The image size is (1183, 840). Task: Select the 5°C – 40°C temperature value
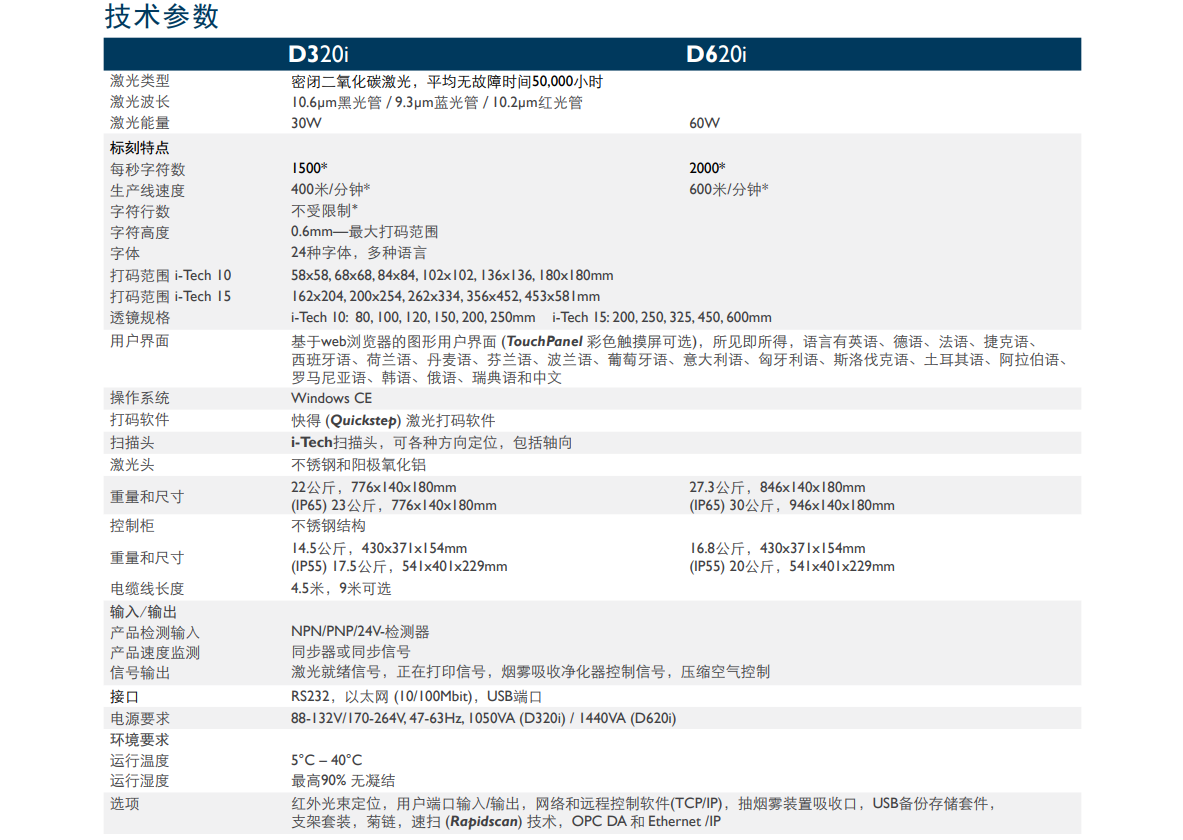point(327,760)
